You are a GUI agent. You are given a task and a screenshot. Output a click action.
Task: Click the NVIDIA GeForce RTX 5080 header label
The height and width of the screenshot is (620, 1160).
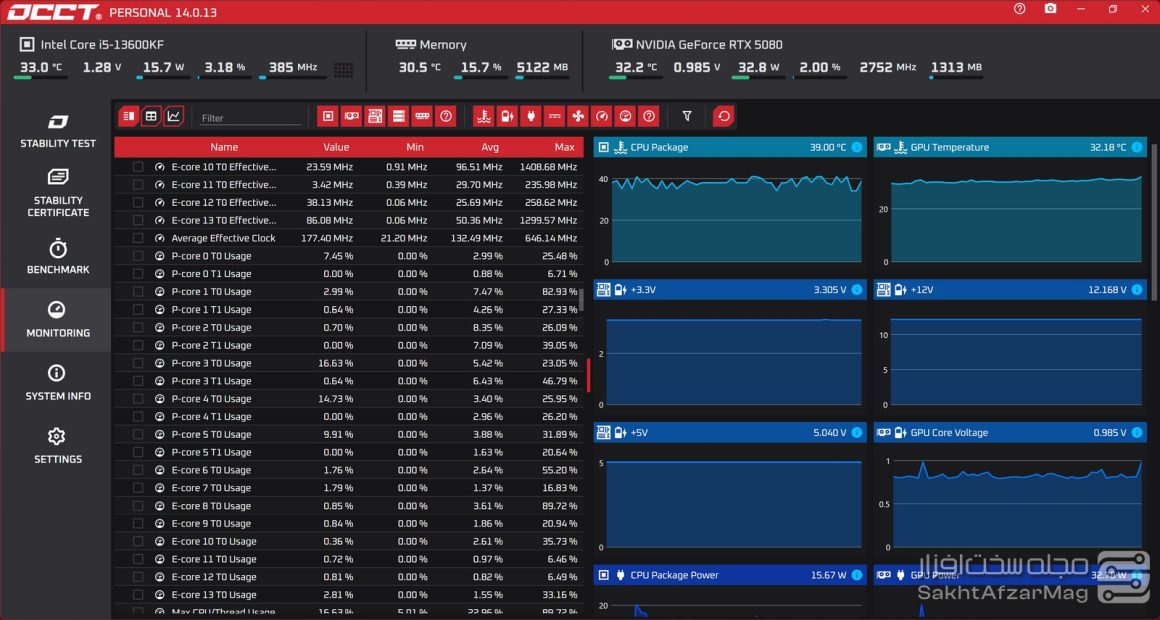(x=709, y=44)
